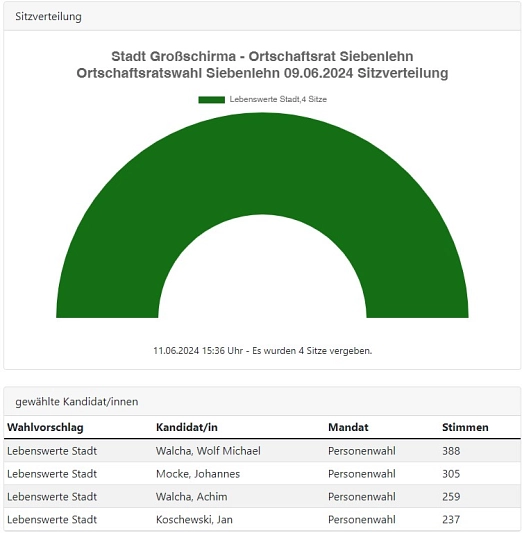Click 'Lebenswerte Stadt' in the Koschewski row
The height and width of the screenshot is (533, 522).
[x=52, y=519]
